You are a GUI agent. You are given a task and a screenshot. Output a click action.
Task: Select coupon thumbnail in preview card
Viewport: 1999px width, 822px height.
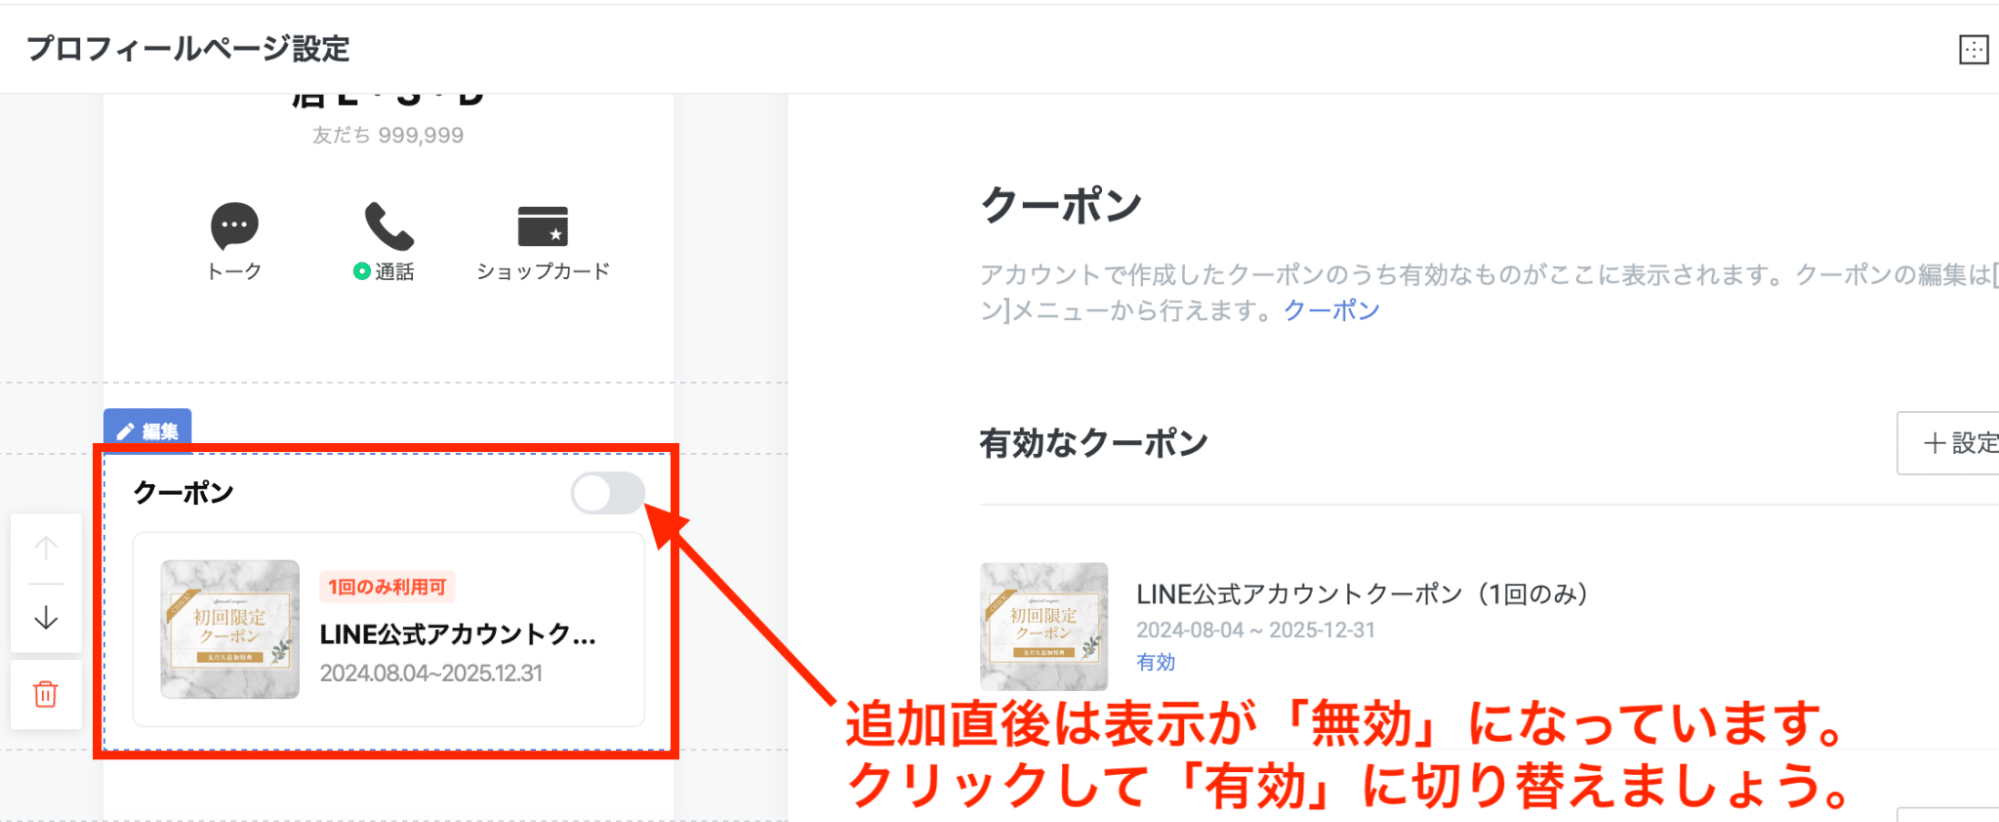point(230,629)
